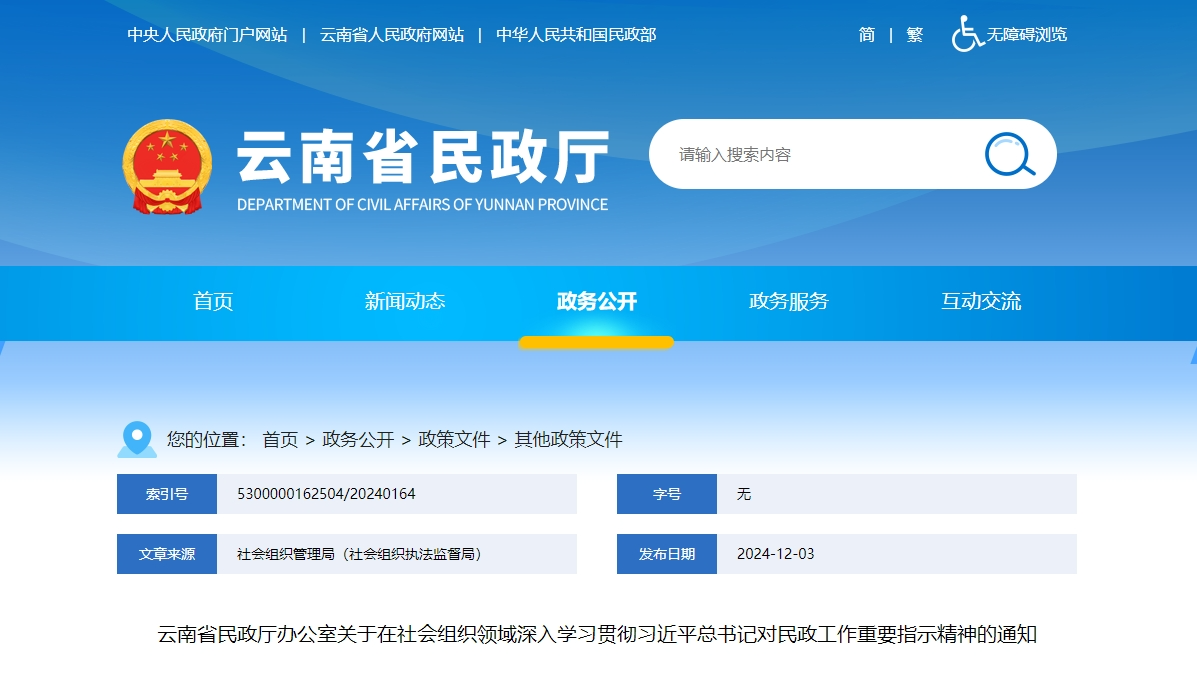Click the 字号 value 无
The height and width of the screenshot is (687, 1197).
[x=744, y=494]
